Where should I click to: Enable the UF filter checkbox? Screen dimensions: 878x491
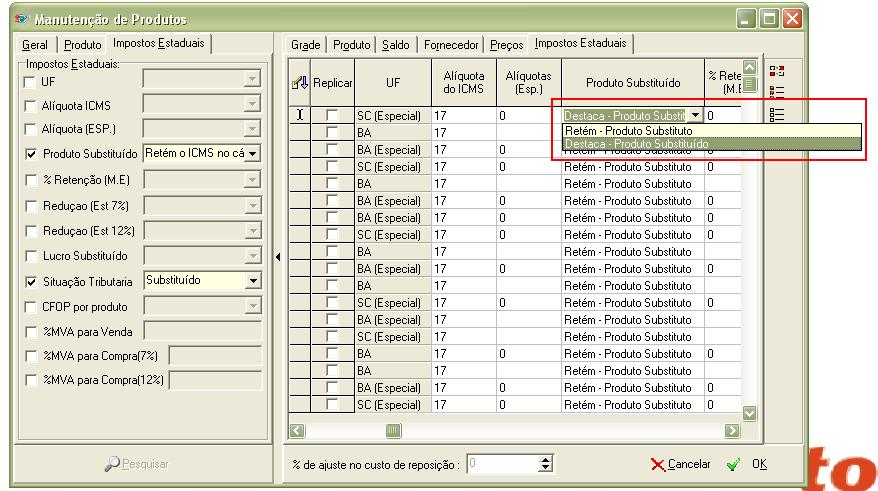point(30,82)
